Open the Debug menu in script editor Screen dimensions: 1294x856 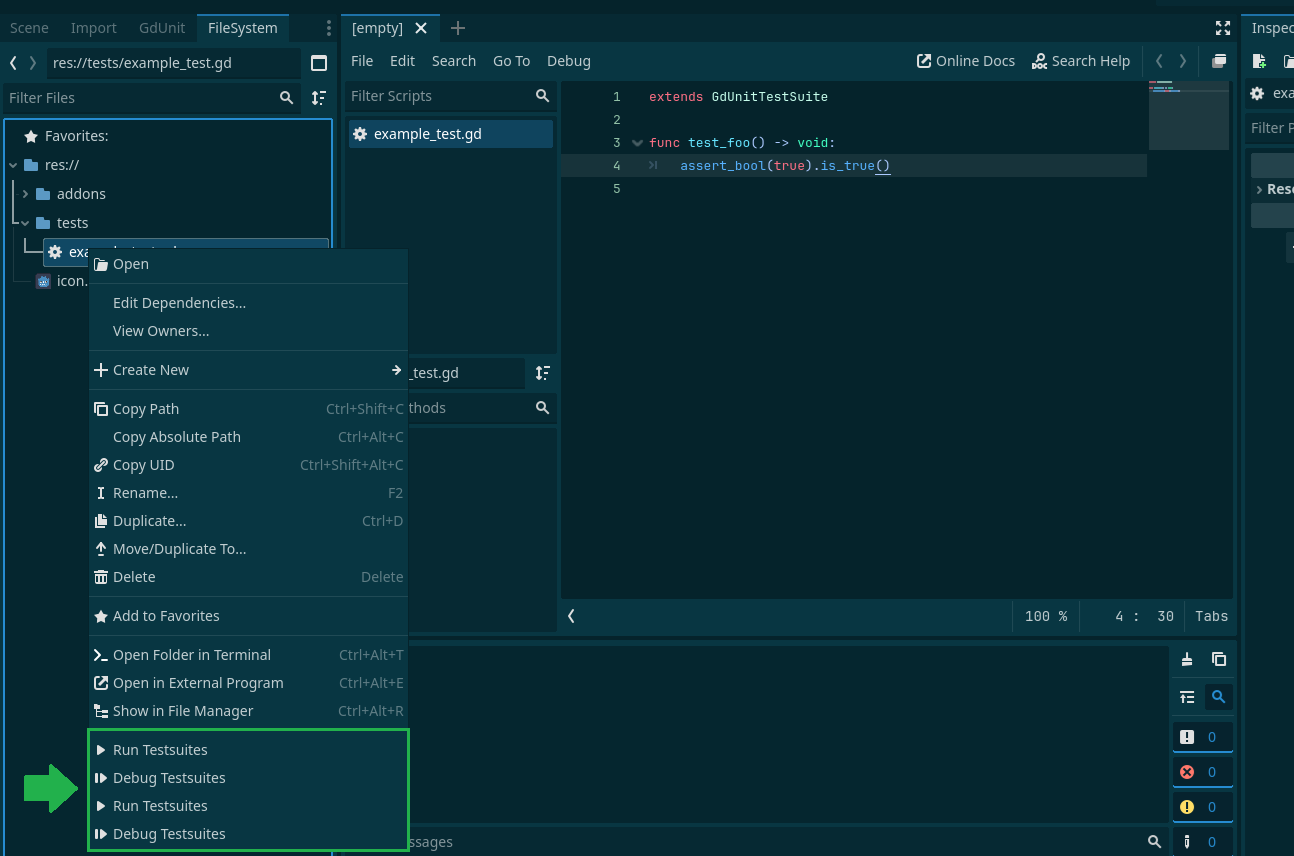click(x=569, y=61)
